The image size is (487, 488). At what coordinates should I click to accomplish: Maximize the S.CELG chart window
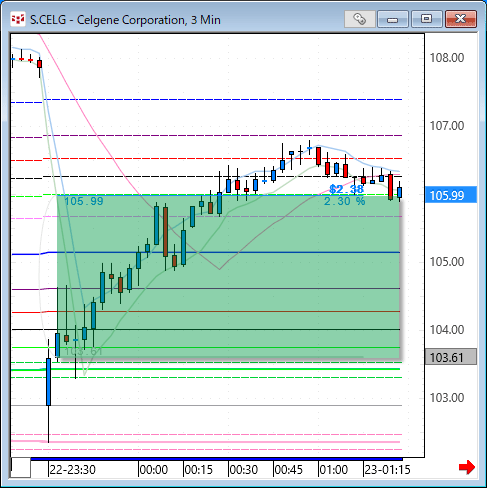click(x=426, y=19)
